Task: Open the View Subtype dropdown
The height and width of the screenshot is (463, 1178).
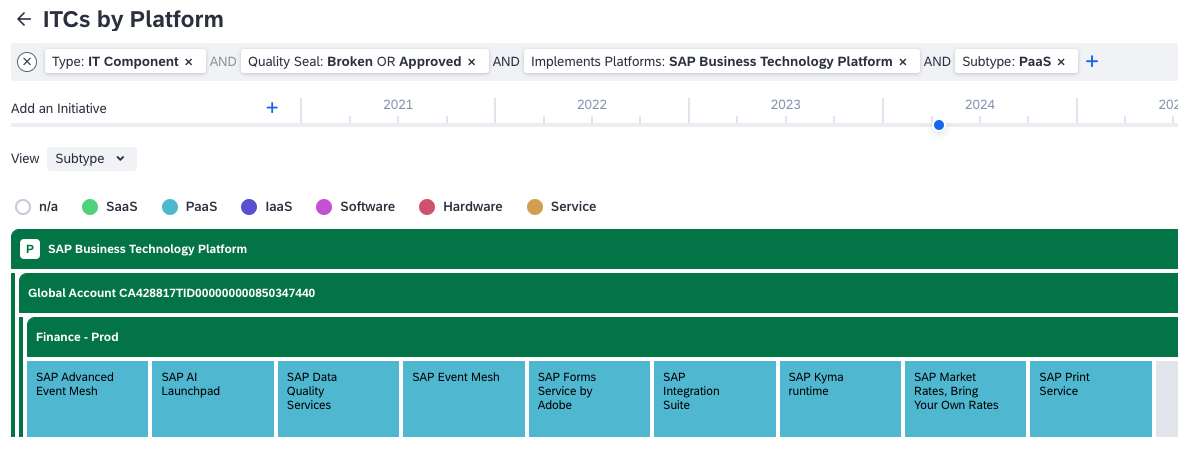Action: click(92, 159)
